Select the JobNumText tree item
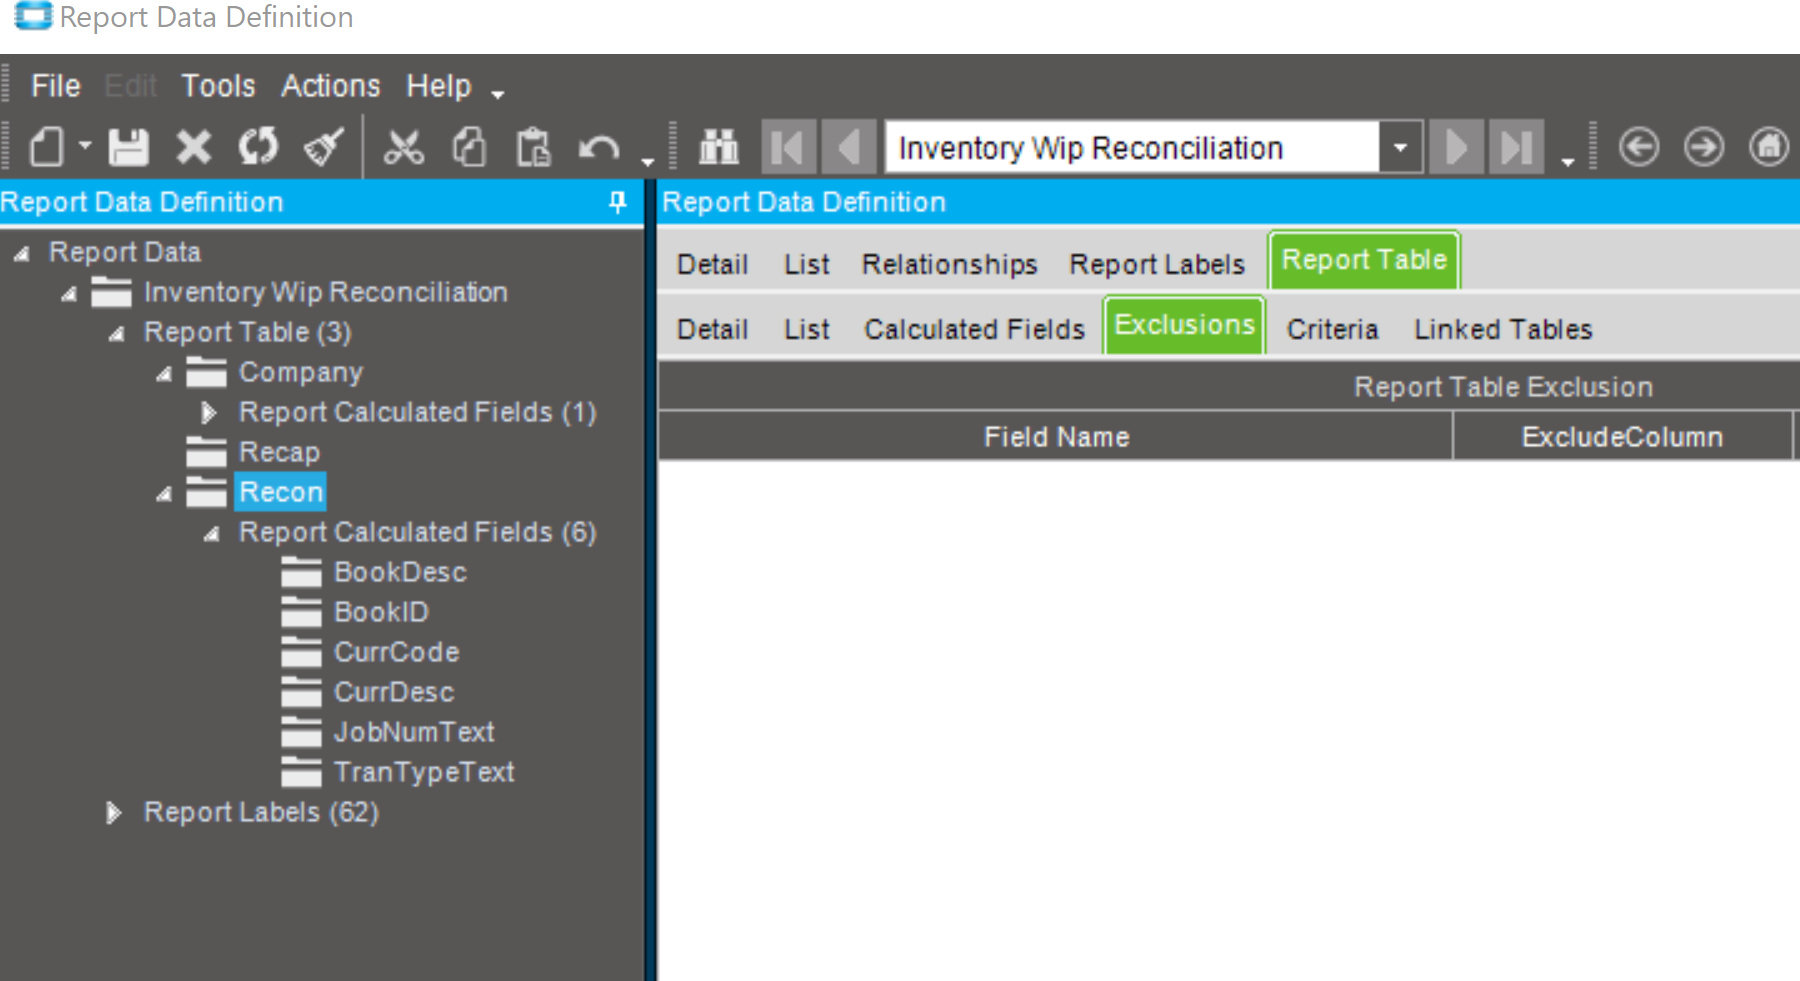 click(x=414, y=732)
